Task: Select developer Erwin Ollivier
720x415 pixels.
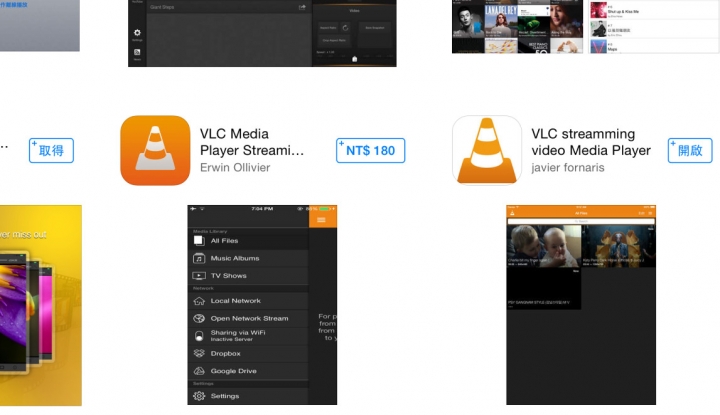Action: coord(235,168)
